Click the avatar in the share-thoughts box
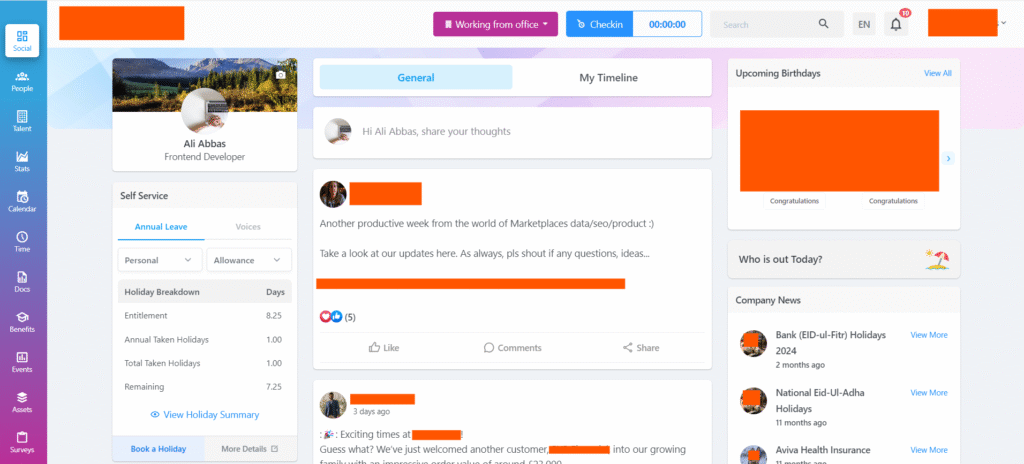 (338, 131)
